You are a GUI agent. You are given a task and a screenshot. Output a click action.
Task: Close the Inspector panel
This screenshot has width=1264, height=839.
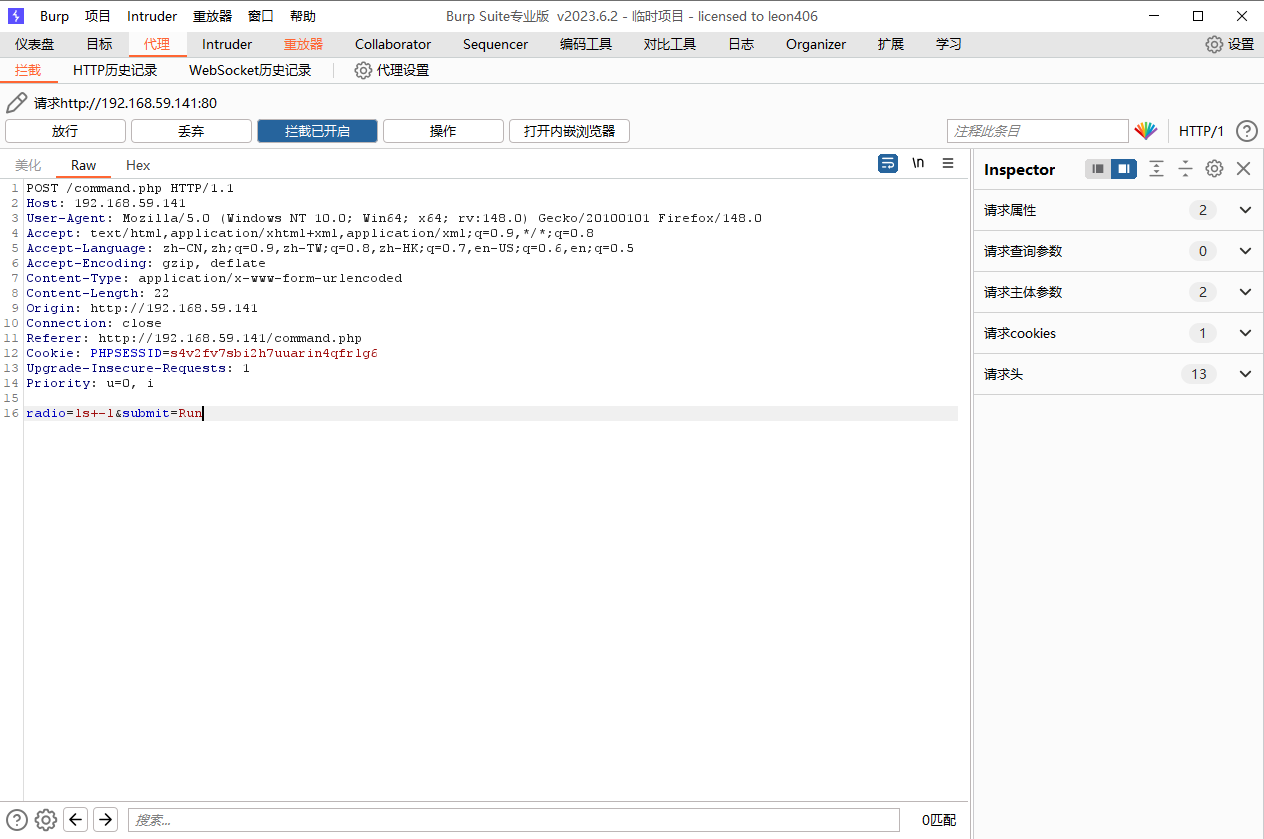point(1243,169)
